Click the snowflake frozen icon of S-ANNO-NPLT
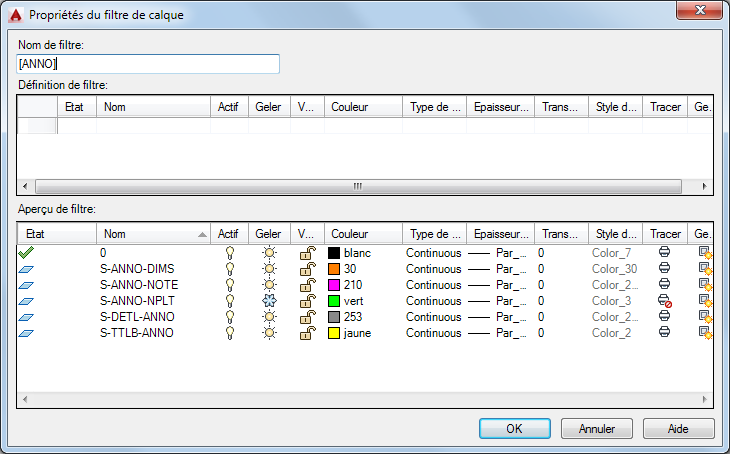This screenshot has width=730, height=454. coord(269,301)
